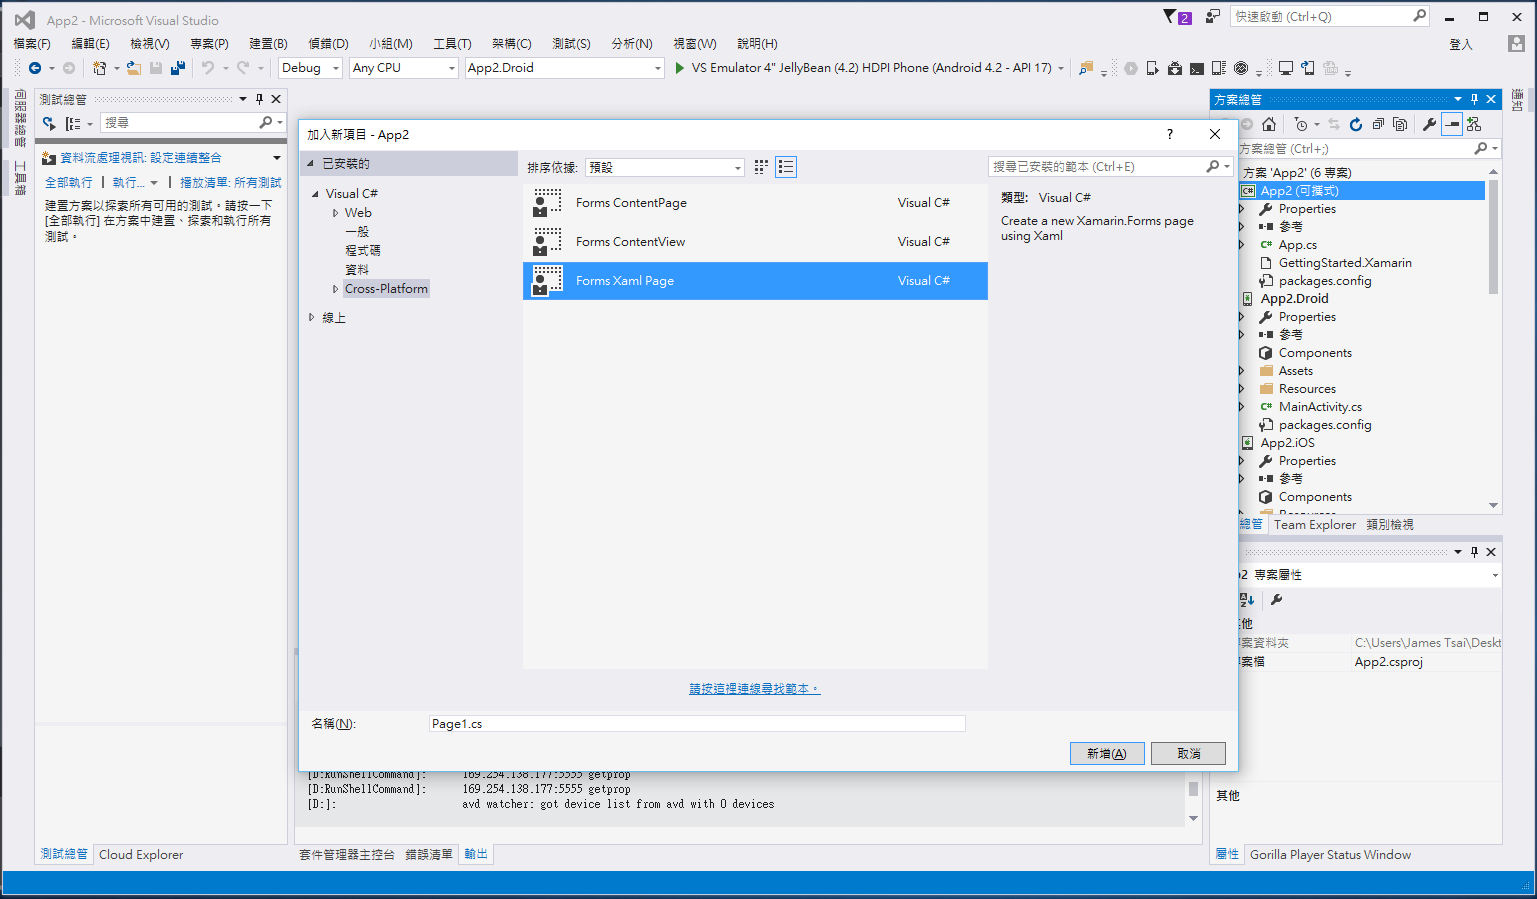1537x899 pixels.
Task: Switch to Cloud Explorer tab
Action: (x=141, y=855)
